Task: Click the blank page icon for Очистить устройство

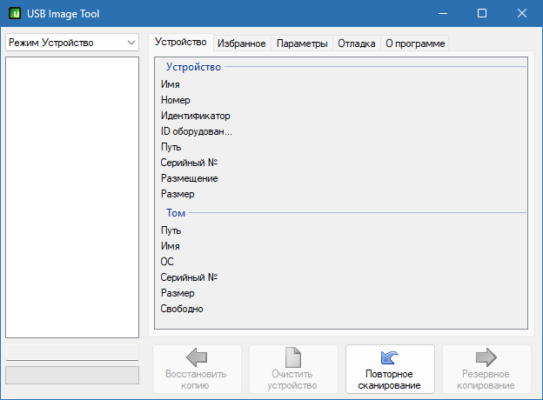Action: click(293, 357)
